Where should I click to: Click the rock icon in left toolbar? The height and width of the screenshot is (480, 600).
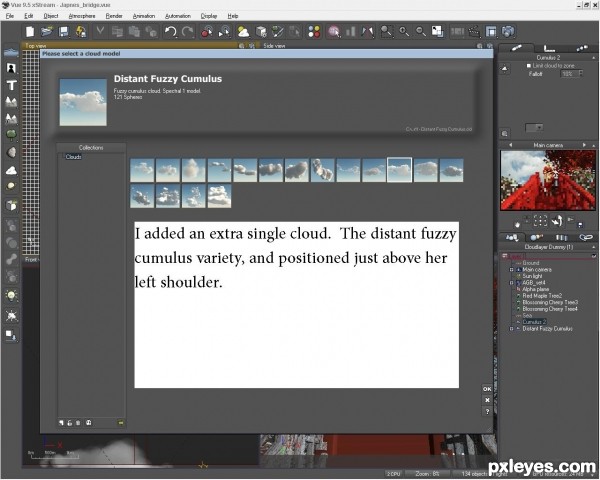[x=11, y=152]
